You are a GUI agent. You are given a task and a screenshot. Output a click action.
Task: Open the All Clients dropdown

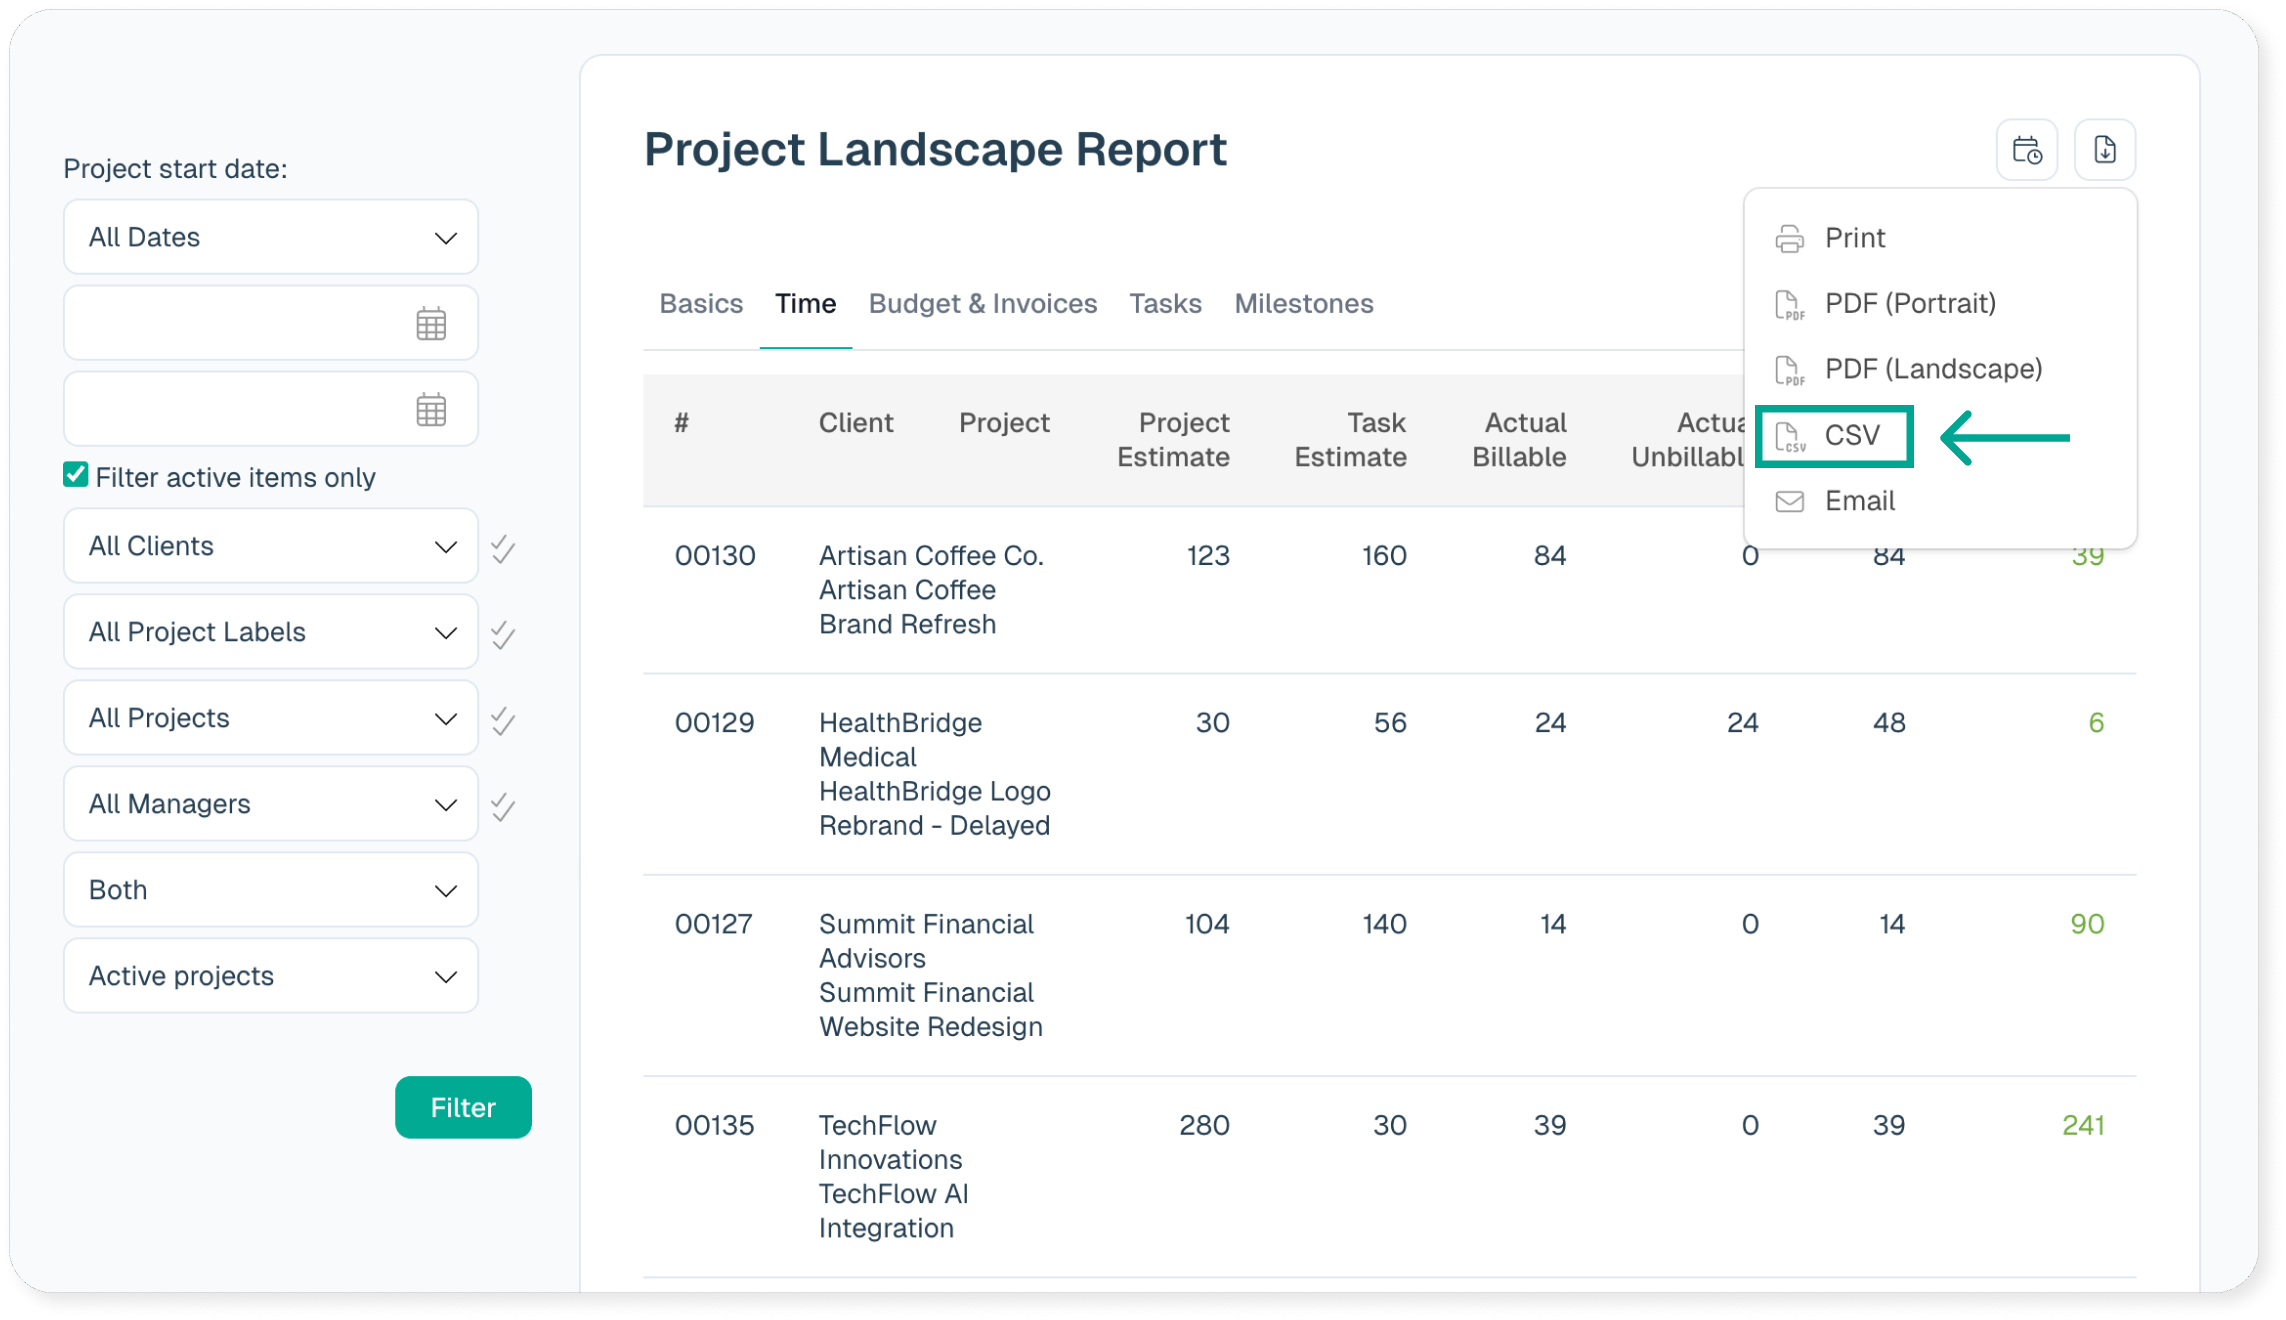pos(270,546)
